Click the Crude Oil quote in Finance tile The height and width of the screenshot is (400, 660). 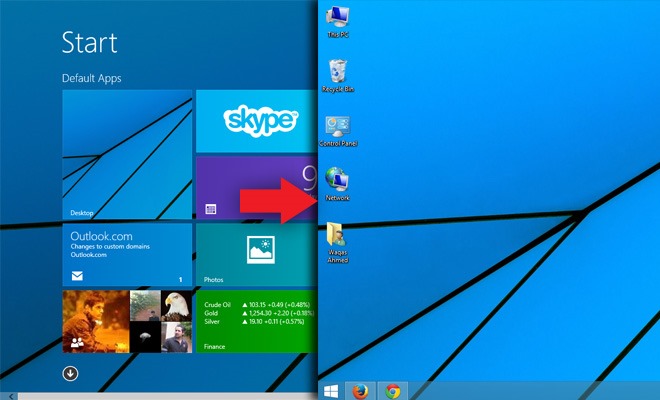point(257,304)
